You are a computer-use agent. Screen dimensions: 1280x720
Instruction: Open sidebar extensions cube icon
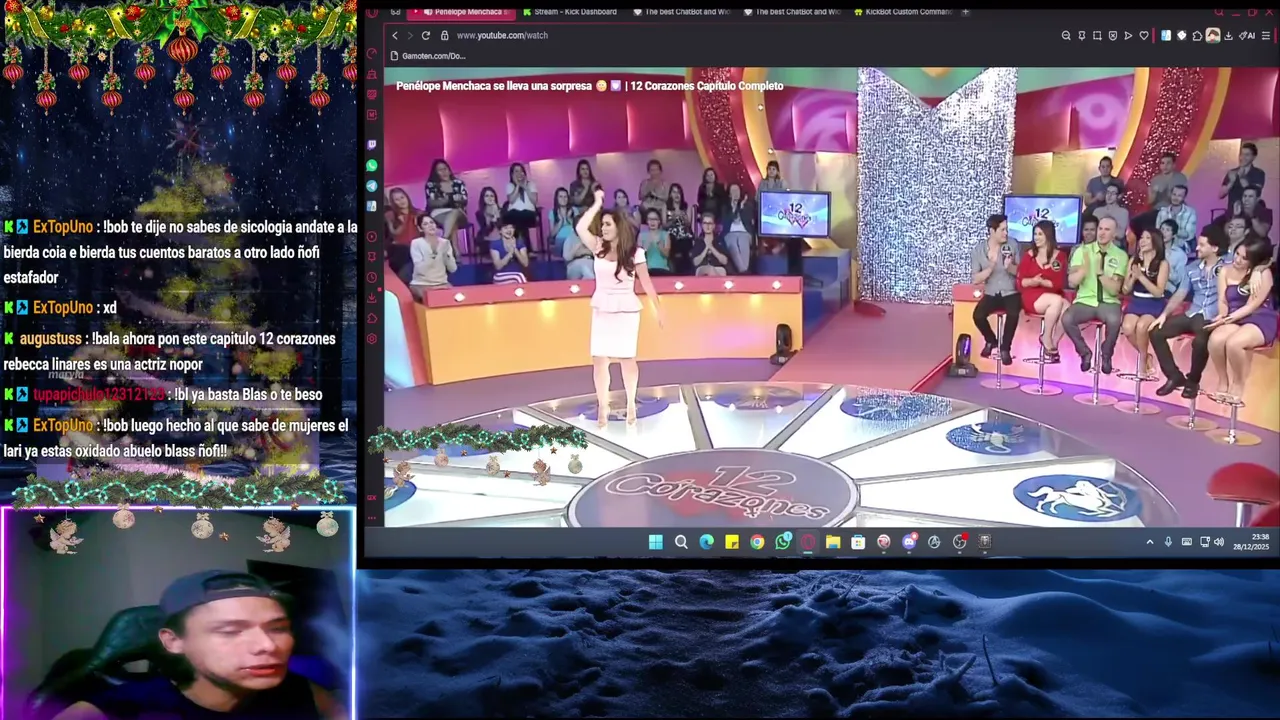372,318
